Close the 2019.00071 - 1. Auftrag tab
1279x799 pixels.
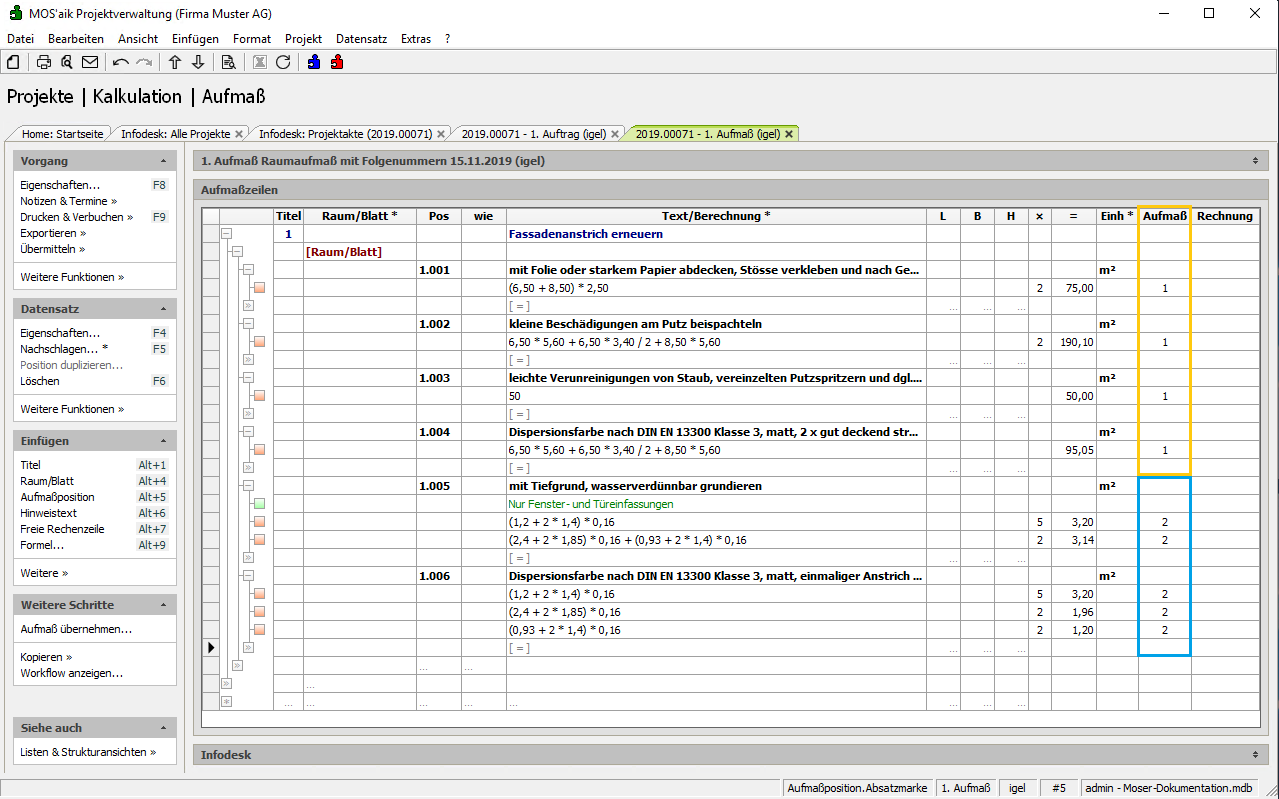coord(614,133)
